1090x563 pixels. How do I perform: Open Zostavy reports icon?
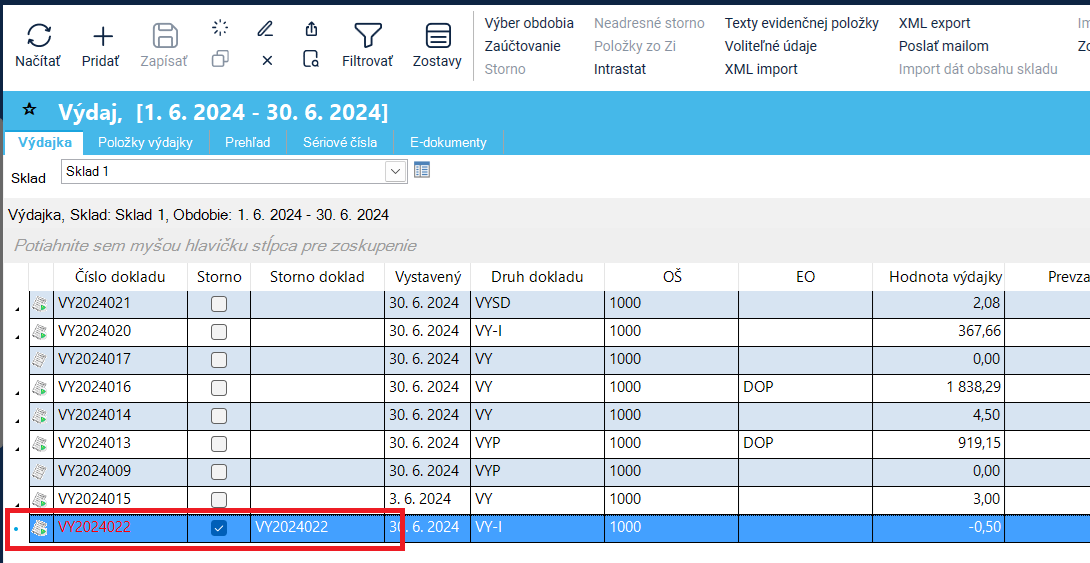tap(437, 37)
